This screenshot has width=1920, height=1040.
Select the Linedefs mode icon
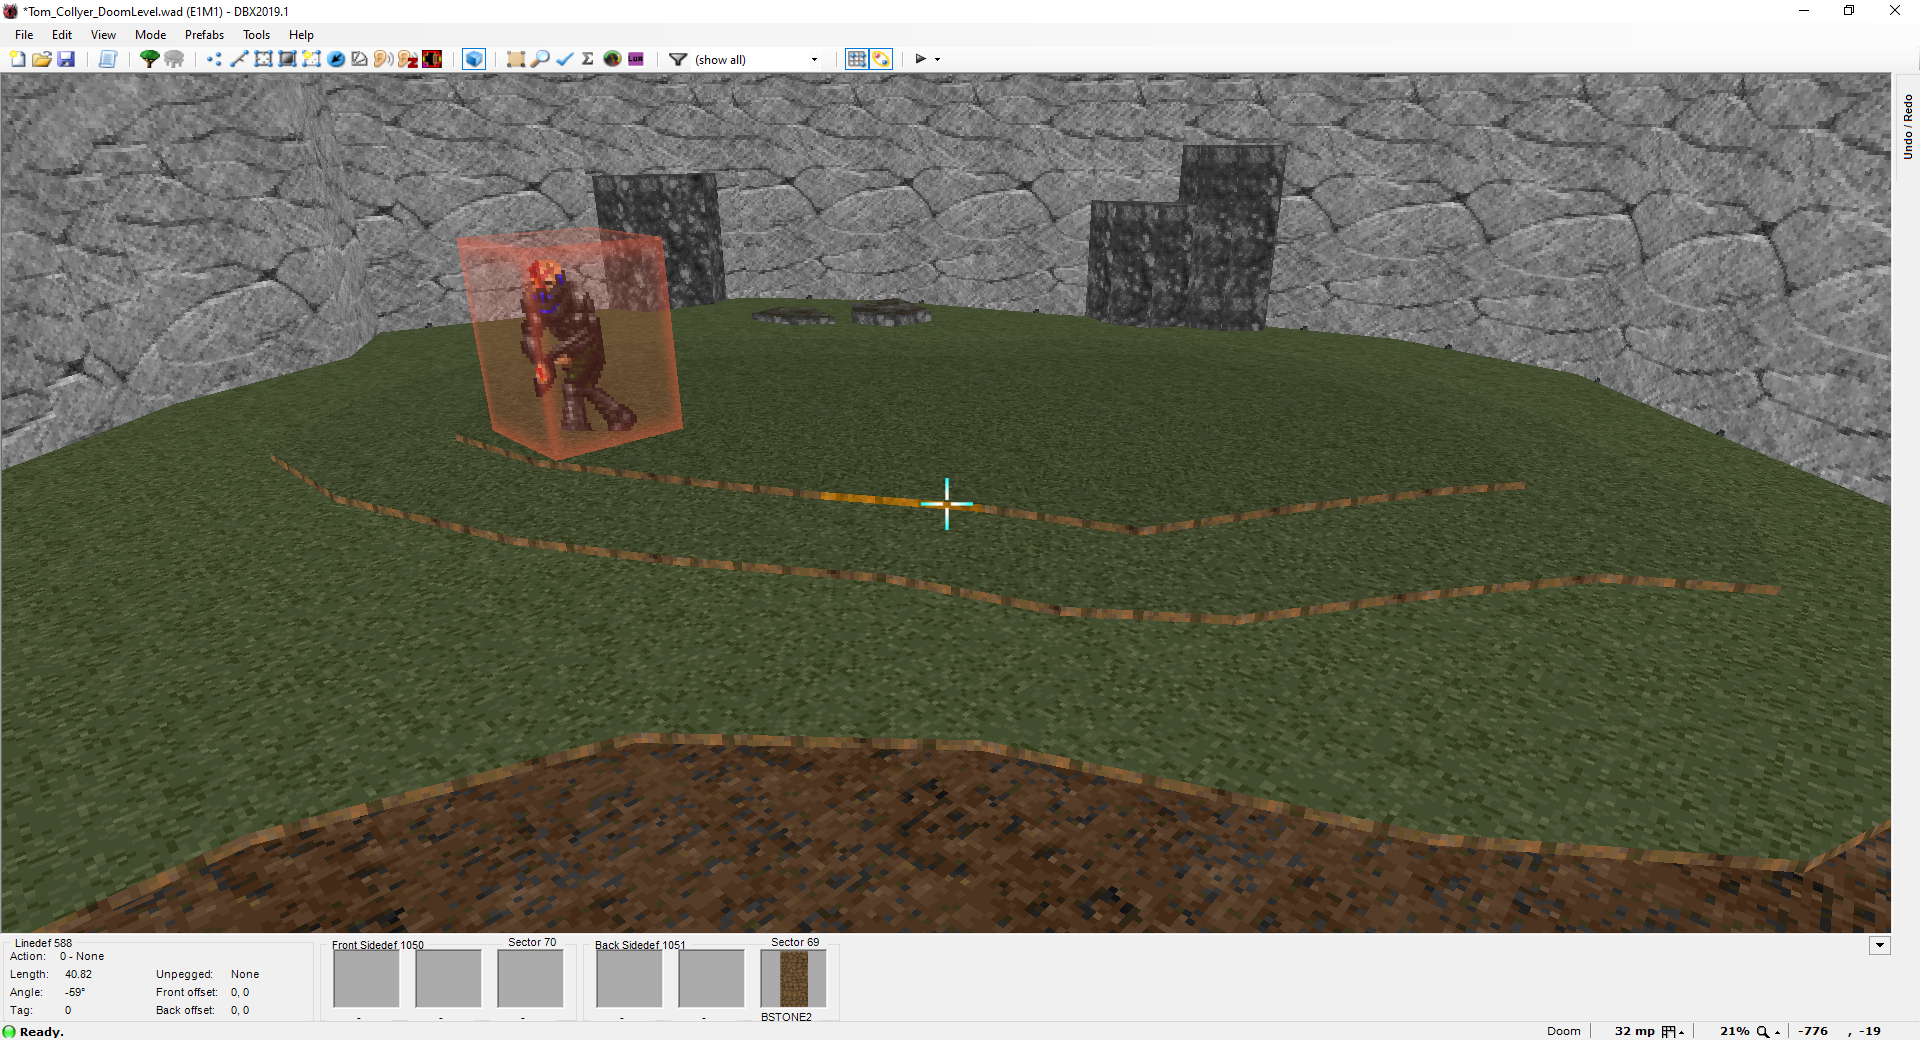click(x=239, y=59)
